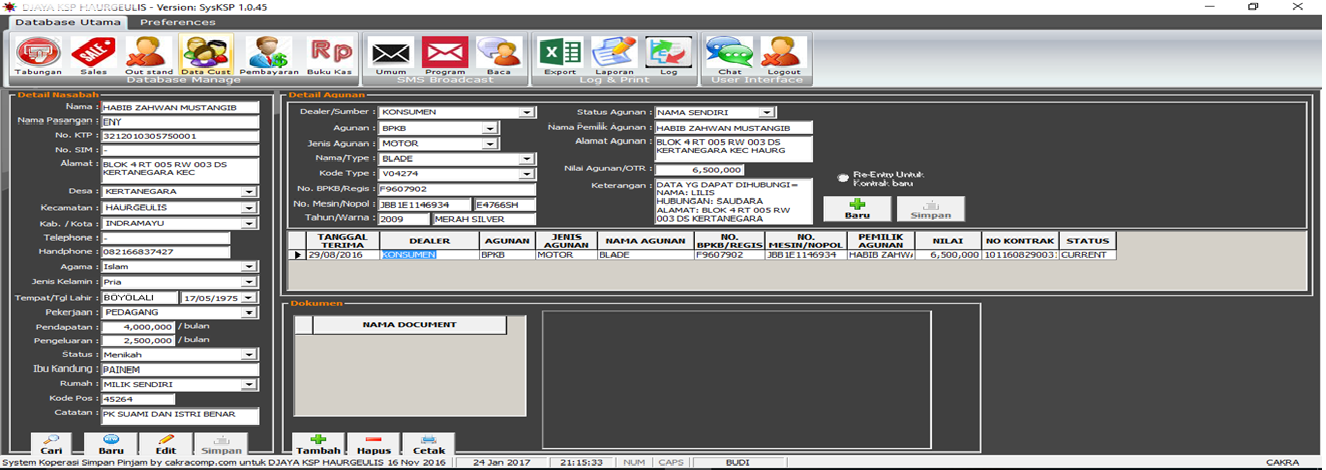Image resolution: width=1326 pixels, height=470 pixels.
Task: Open the Out stand icon
Action: pos(149,55)
